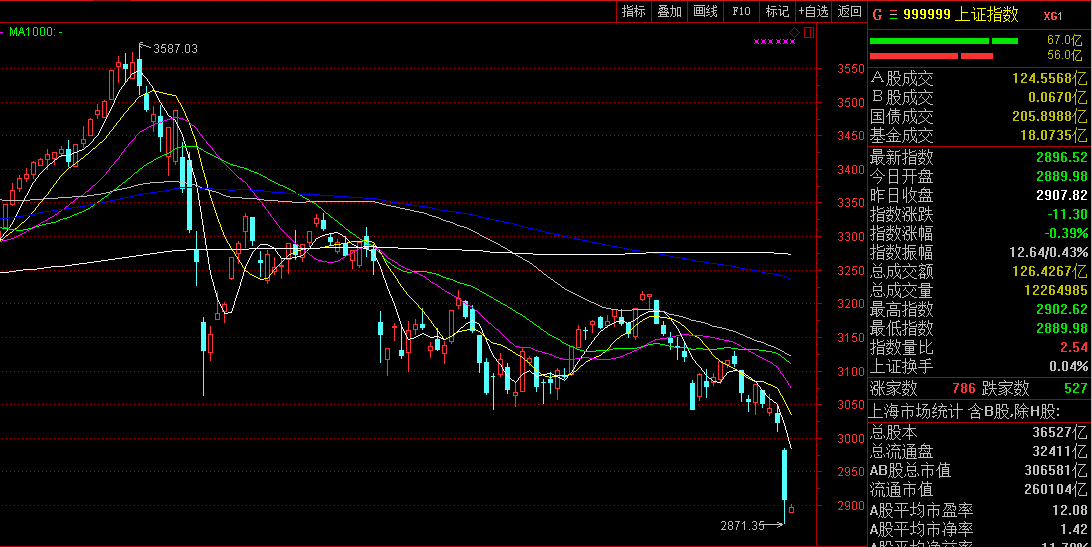The image size is (1092, 547).
Task: Click the red G icon
Action: [x=877, y=15]
